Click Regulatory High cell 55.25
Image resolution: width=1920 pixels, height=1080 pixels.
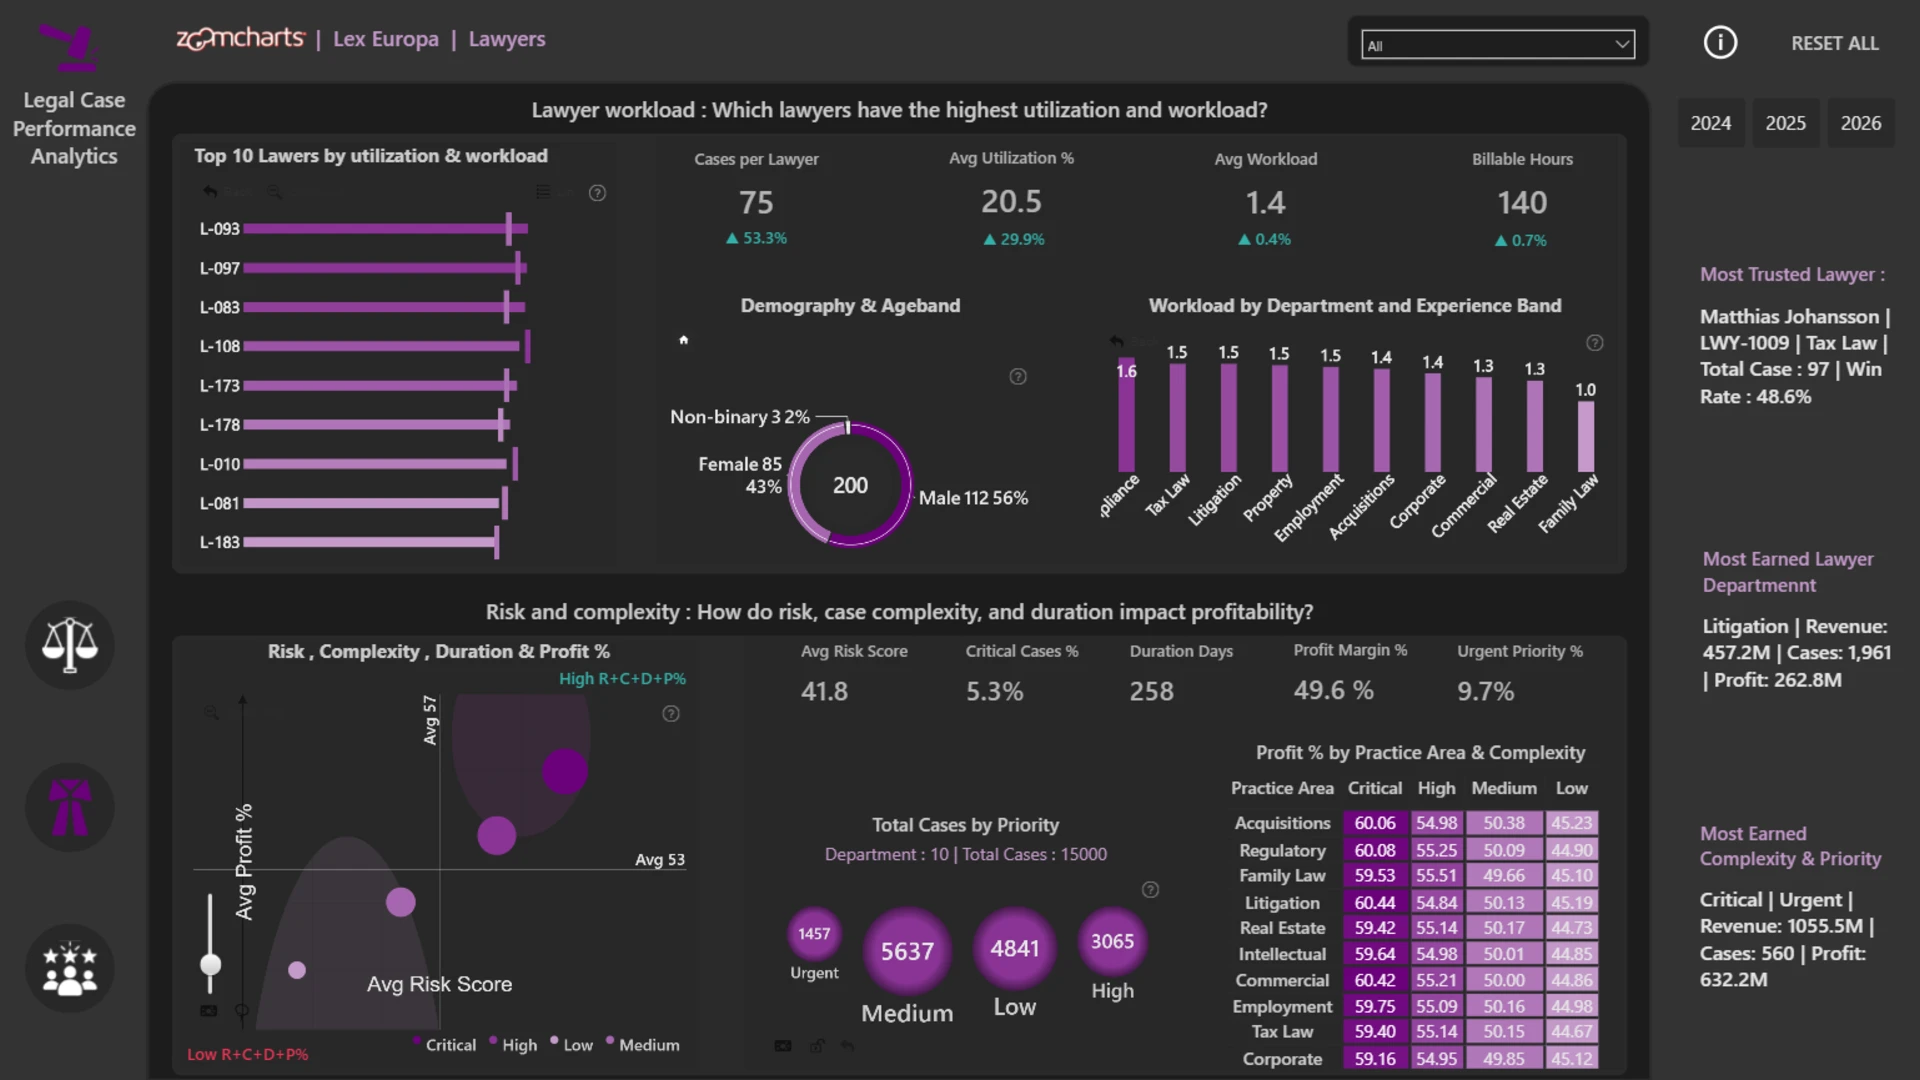coord(1436,850)
